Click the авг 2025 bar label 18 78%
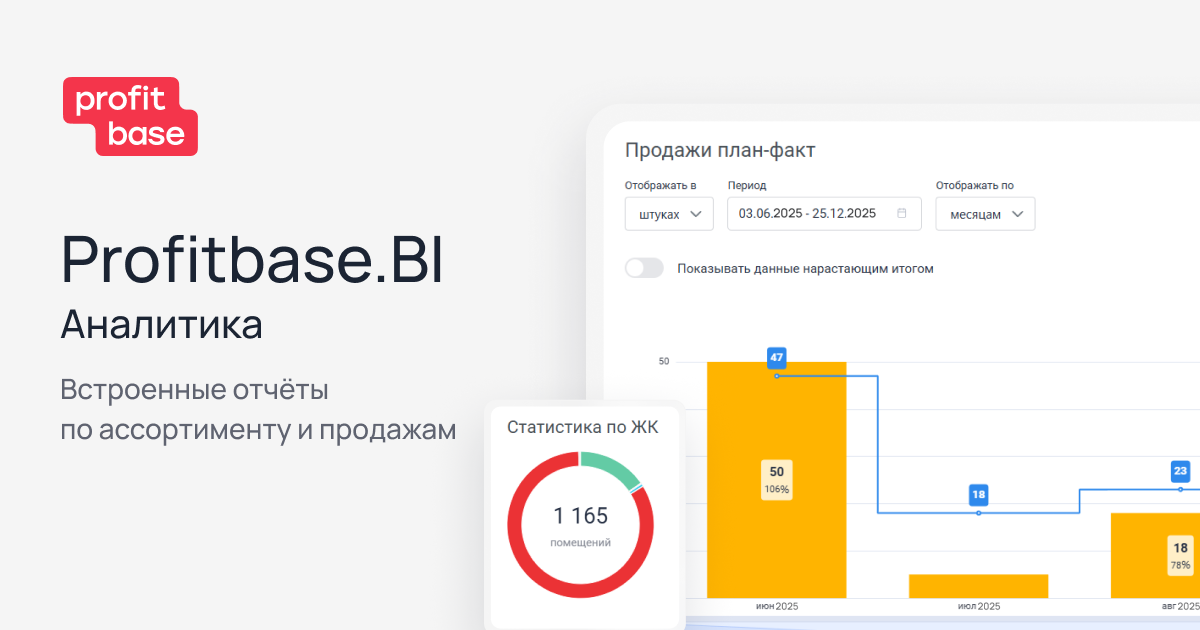The image size is (1200, 630). click(1181, 556)
